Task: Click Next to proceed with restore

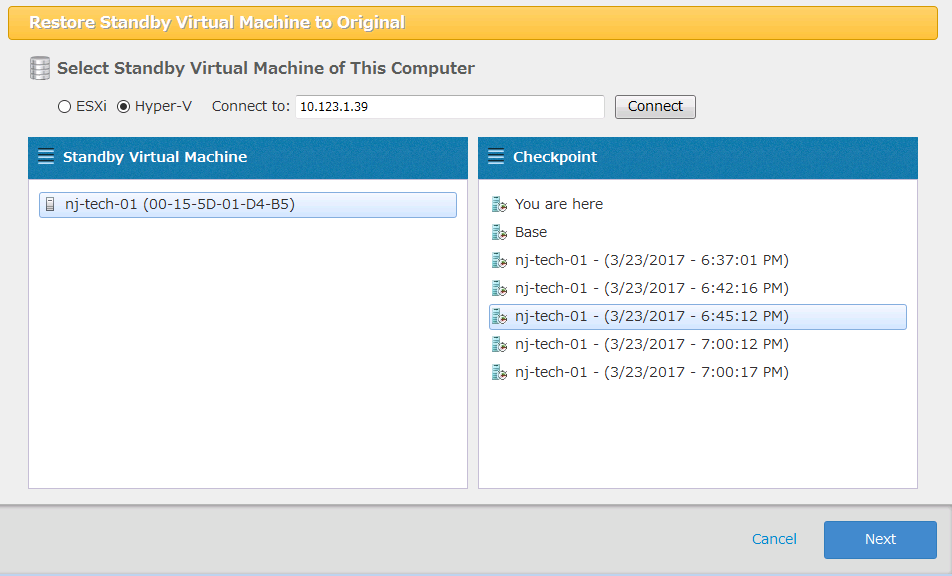Action: (x=880, y=539)
